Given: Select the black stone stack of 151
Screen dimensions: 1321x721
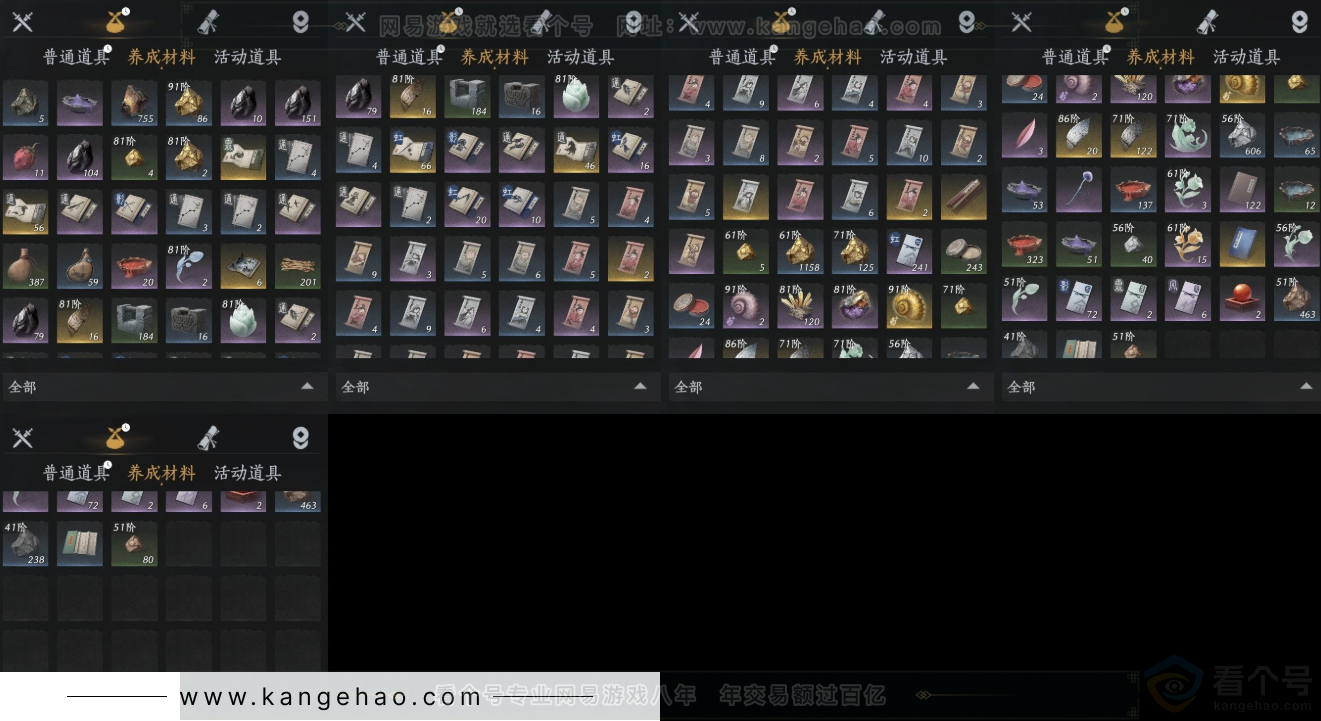Looking at the screenshot, I should point(297,103).
